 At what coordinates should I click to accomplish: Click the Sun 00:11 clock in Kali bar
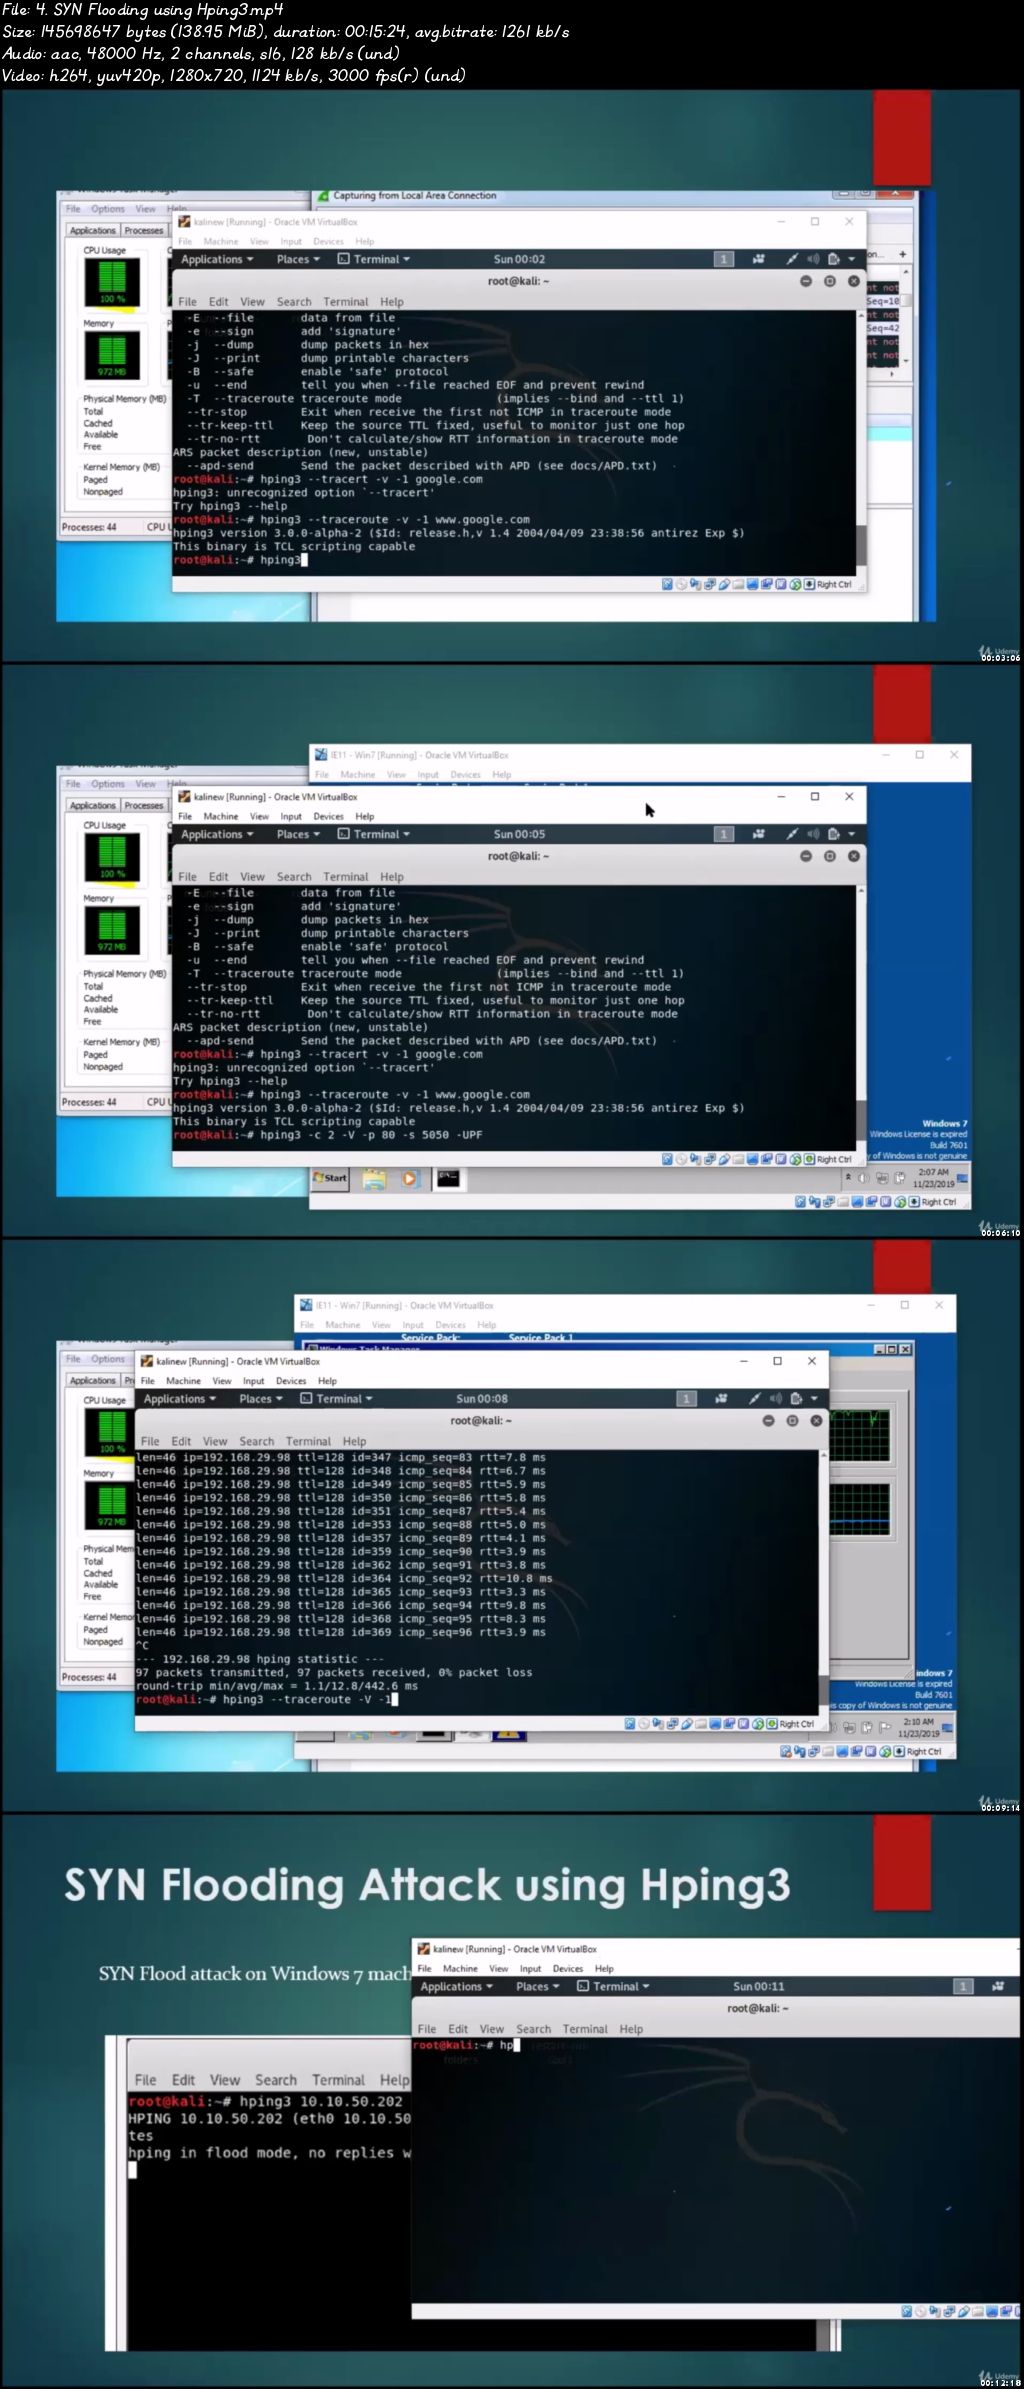pyautogui.click(x=759, y=1986)
